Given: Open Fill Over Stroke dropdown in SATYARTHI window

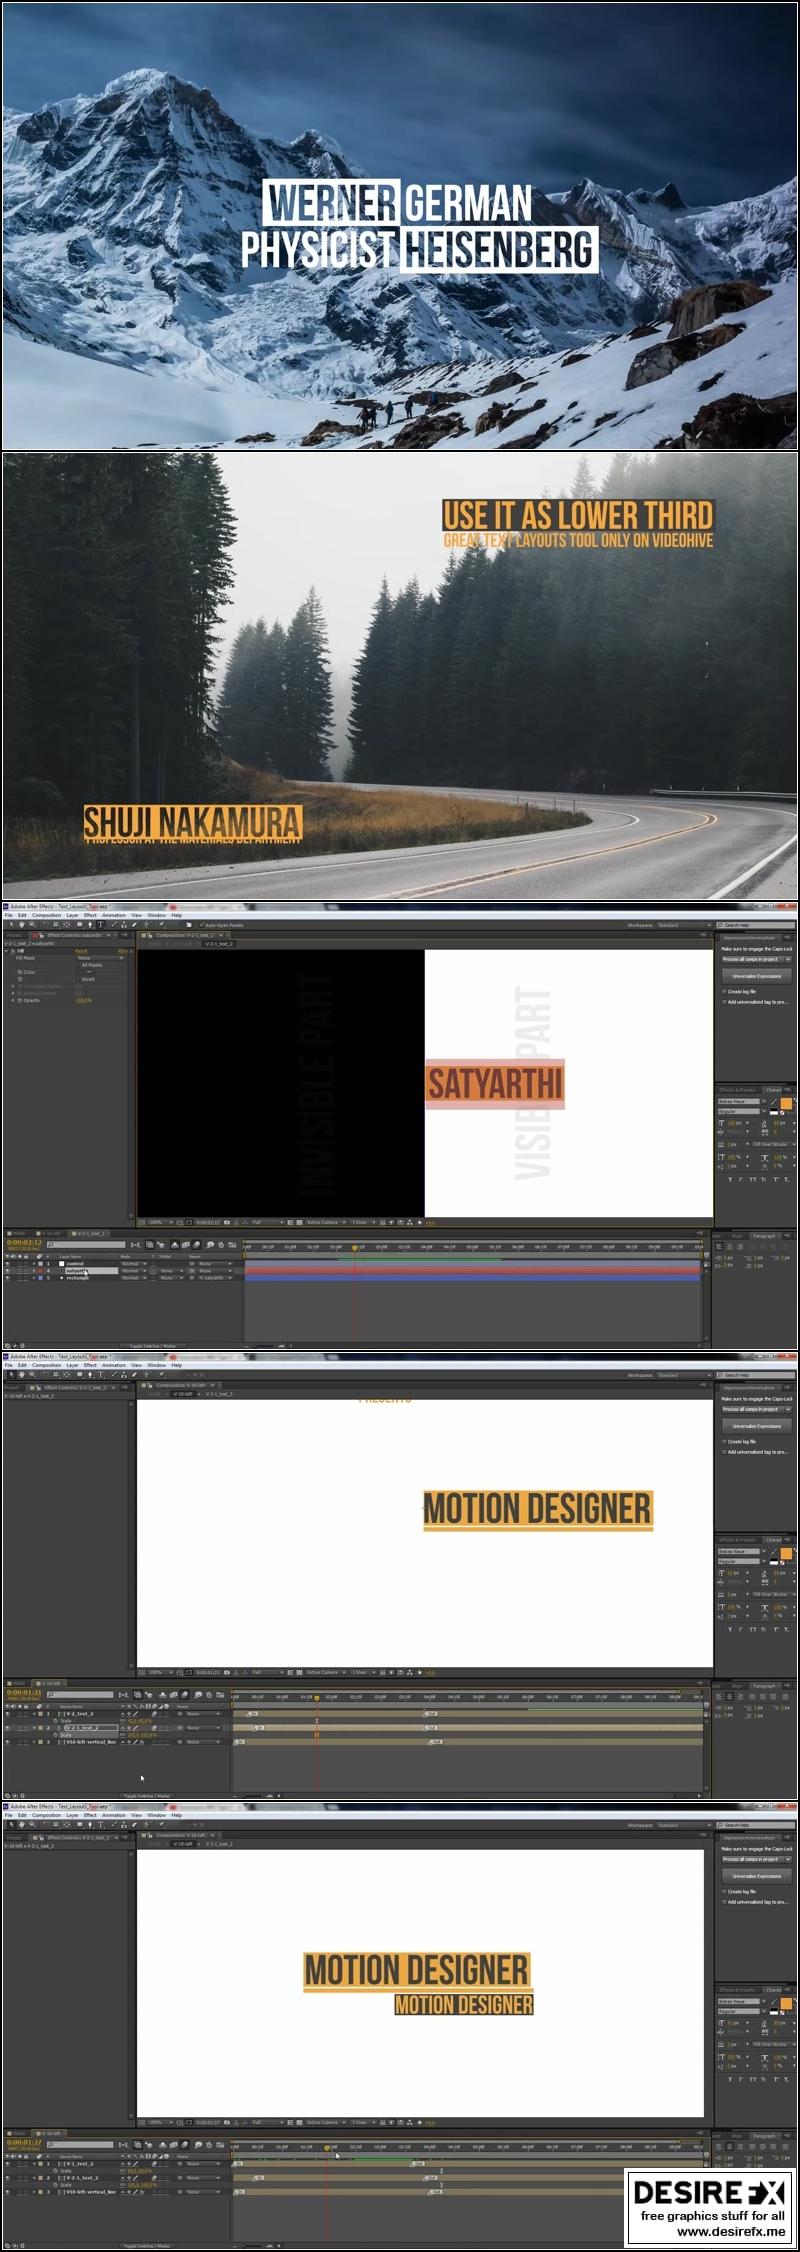Looking at the screenshot, I should coord(774,1144).
